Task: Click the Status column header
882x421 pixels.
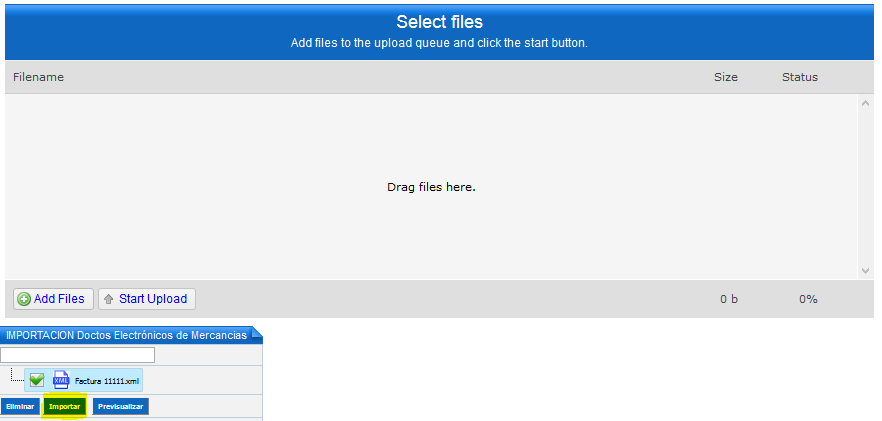Action: (799, 77)
